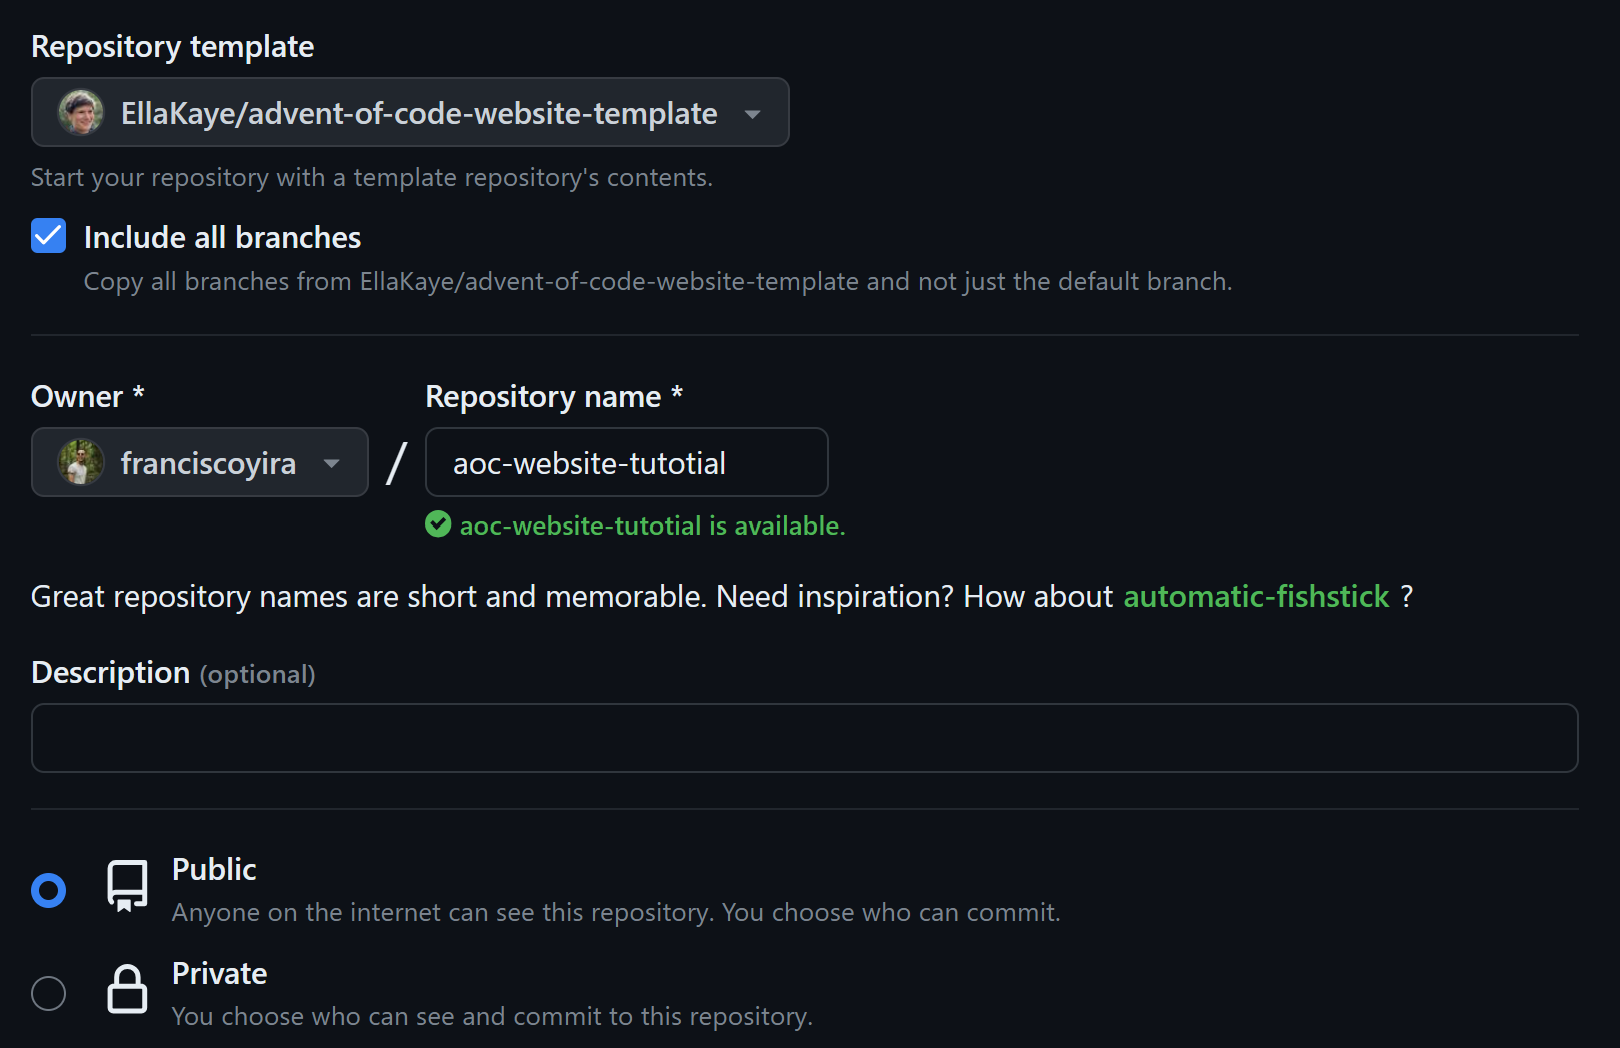Click the EllaKaye template avatar icon
Viewport: 1620px width, 1048px height.
(81, 113)
